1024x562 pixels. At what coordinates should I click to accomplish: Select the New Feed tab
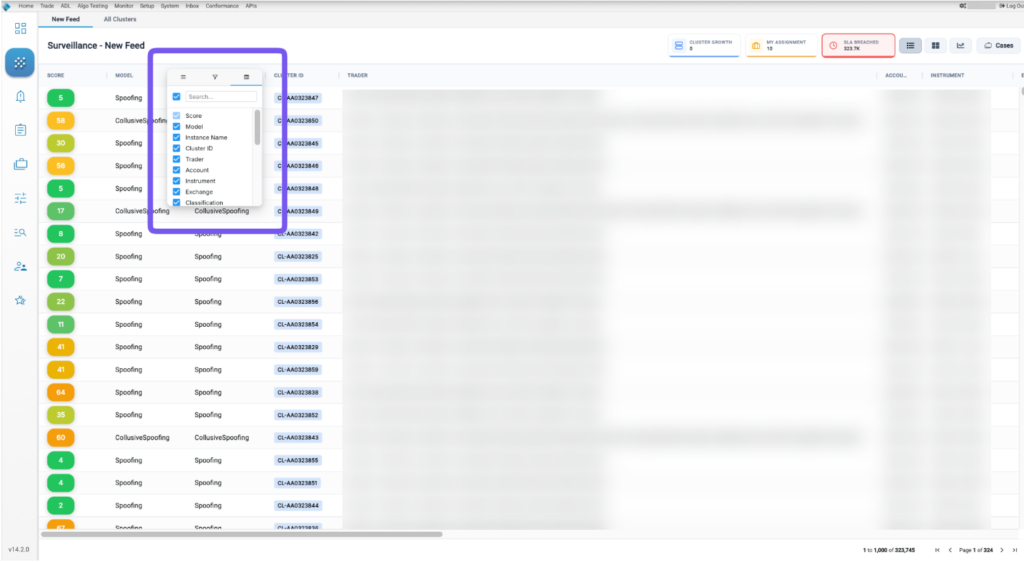65,20
